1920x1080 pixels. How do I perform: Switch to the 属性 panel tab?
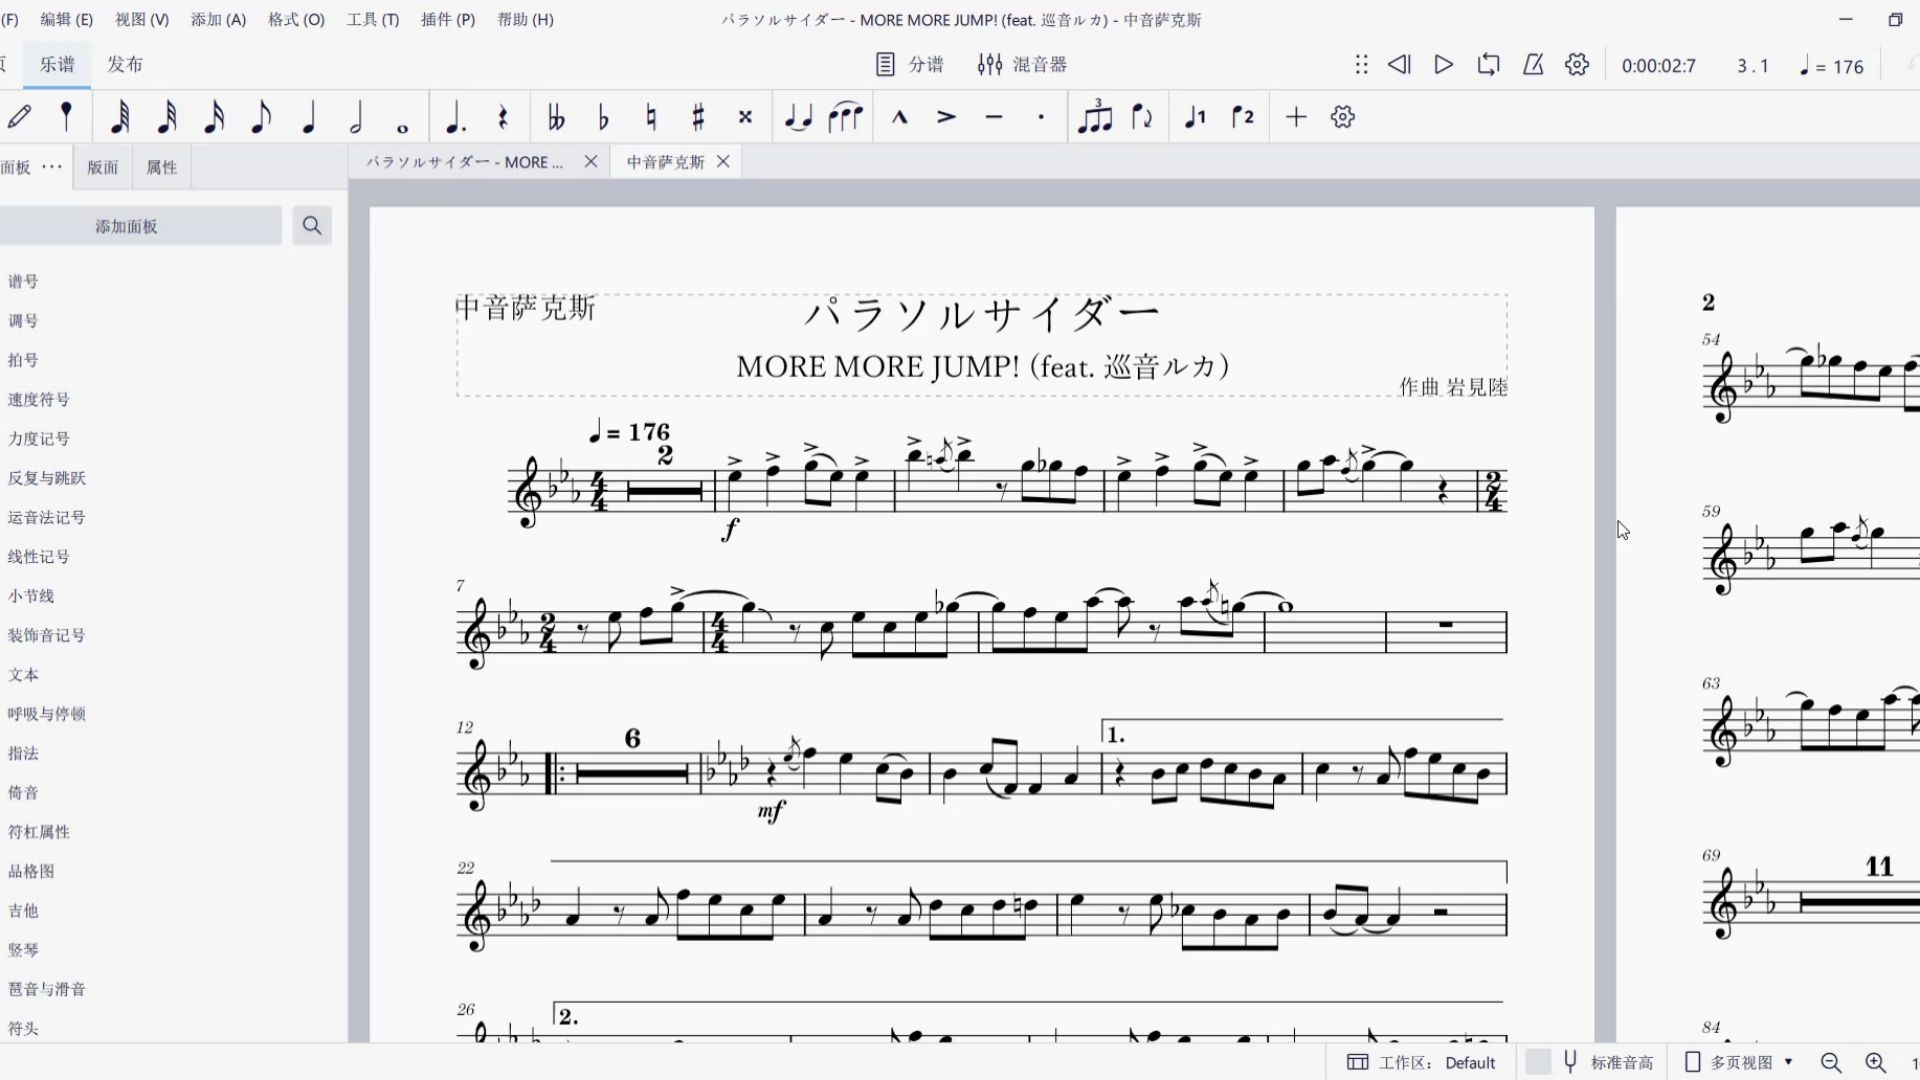pos(161,167)
